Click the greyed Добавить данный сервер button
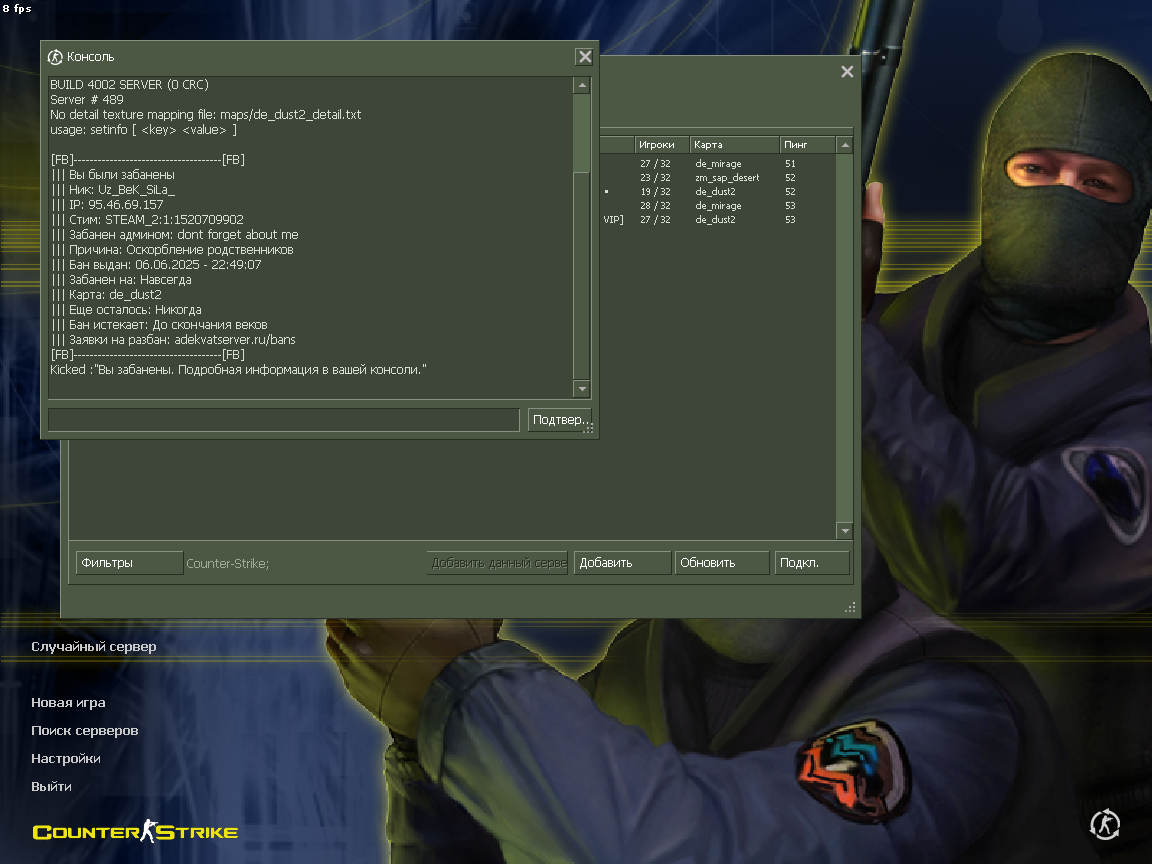Screen dimensions: 1152x864 coord(497,563)
